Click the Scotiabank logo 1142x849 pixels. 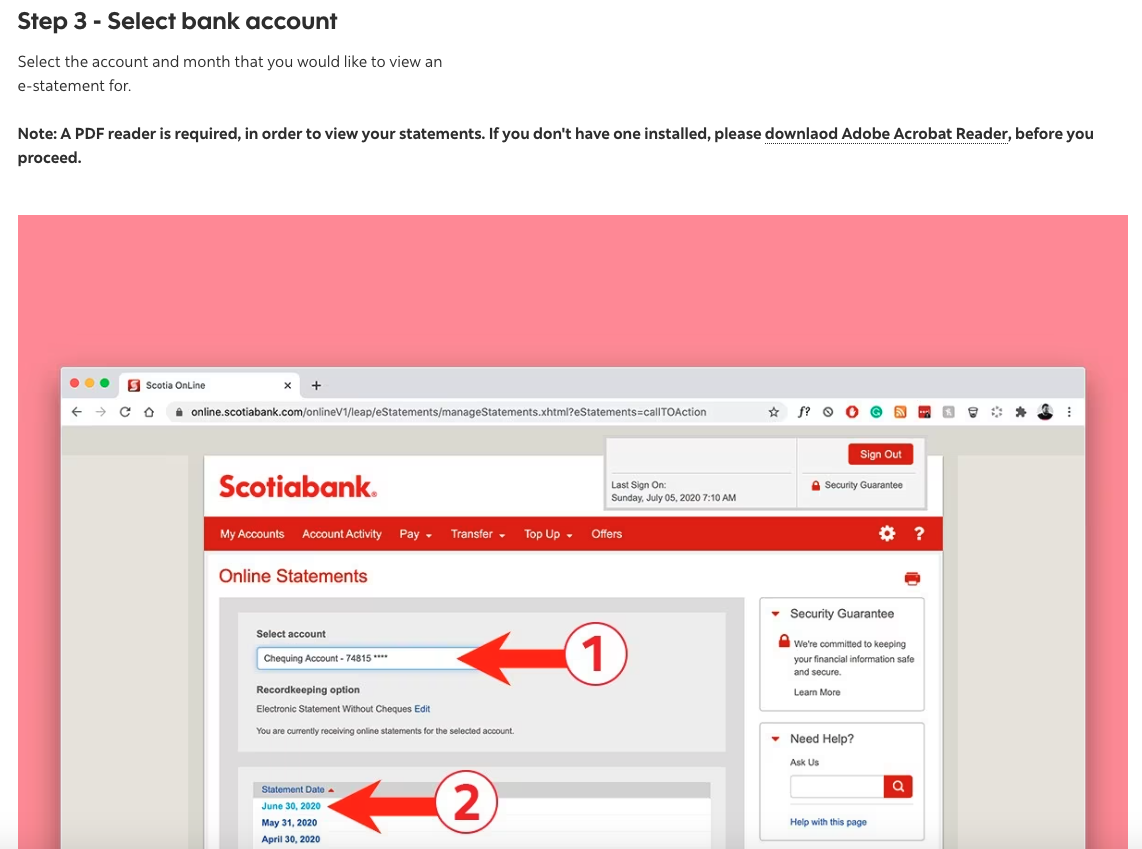(298, 486)
